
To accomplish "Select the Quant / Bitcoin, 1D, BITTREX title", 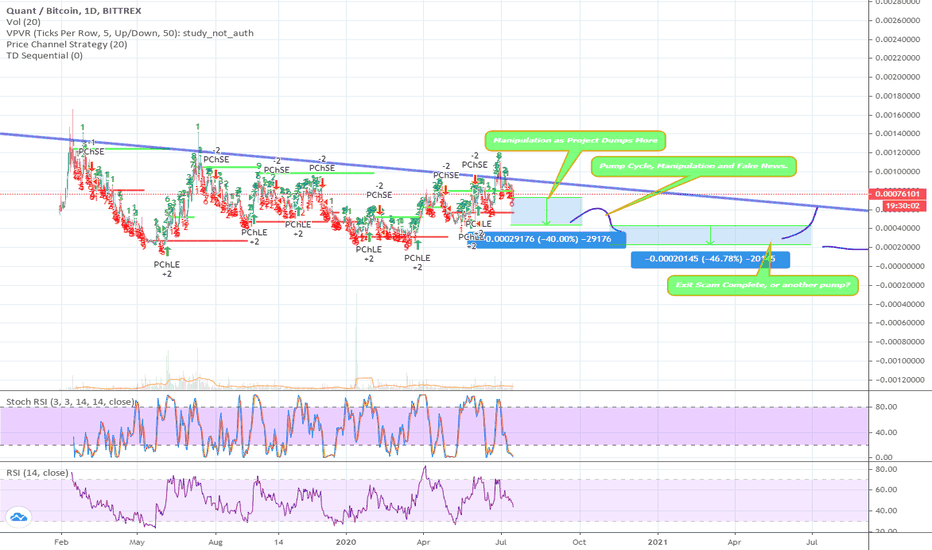I will [74, 11].
